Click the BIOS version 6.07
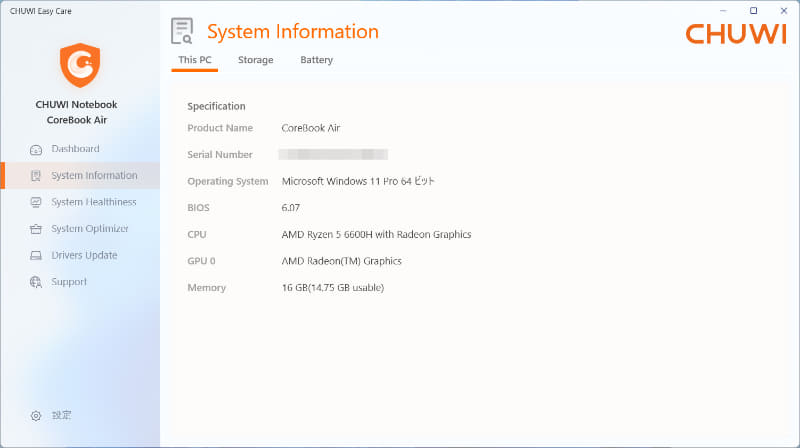This screenshot has height=448, width=800. (291, 208)
